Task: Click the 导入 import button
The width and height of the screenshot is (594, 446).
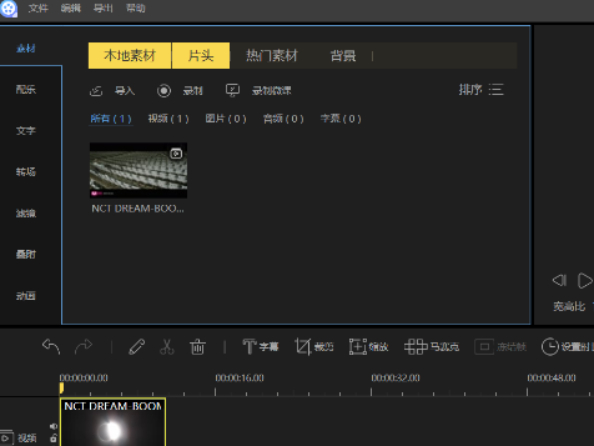Action: click(x=112, y=91)
